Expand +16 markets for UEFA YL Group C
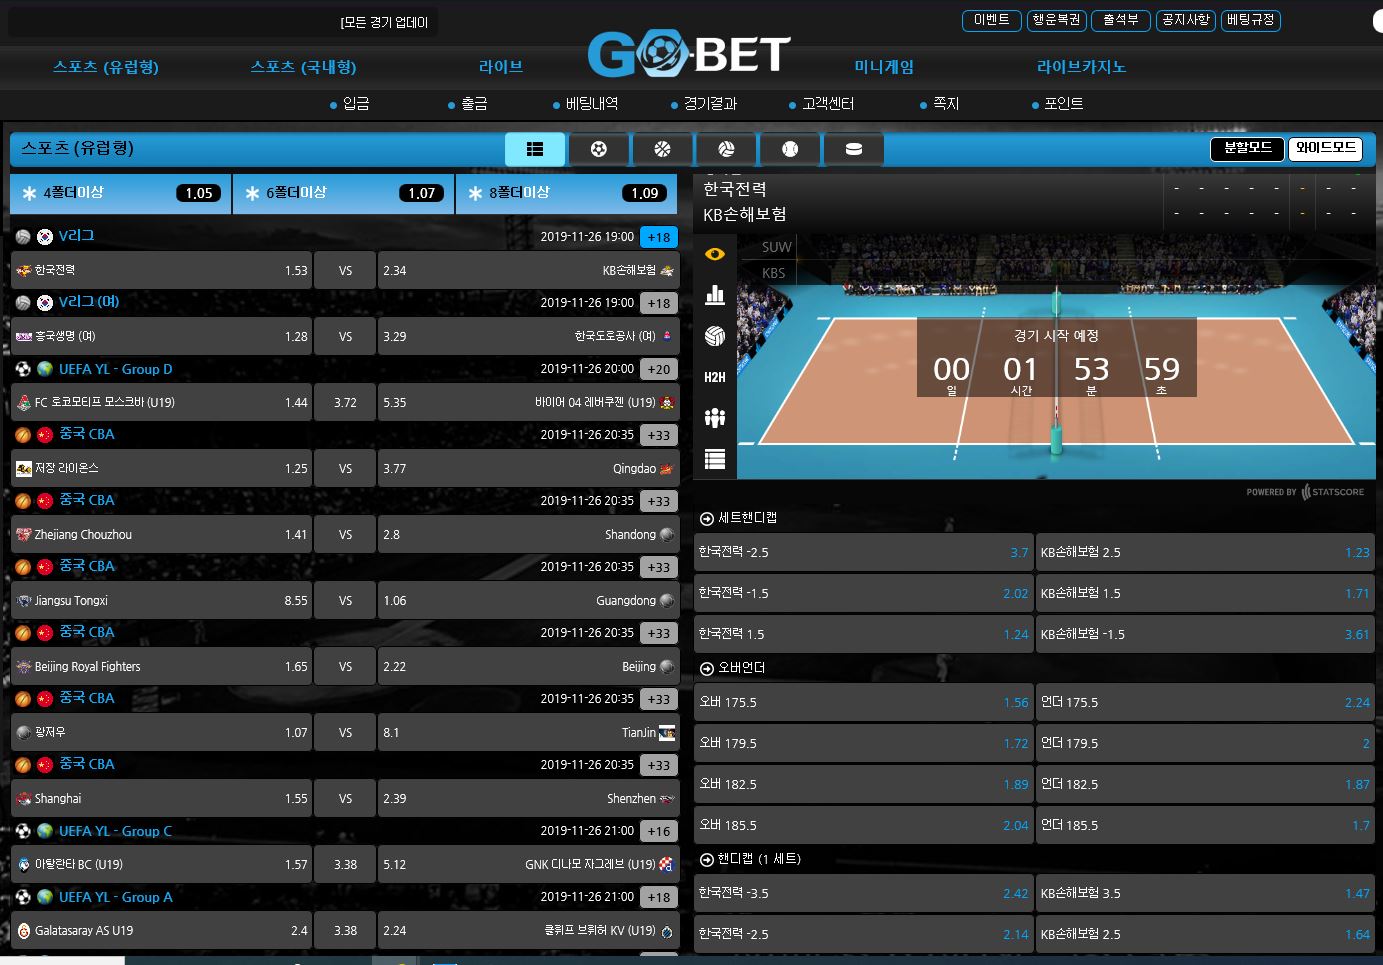Screen dimensions: 1383x965 (x=659, y=831)
